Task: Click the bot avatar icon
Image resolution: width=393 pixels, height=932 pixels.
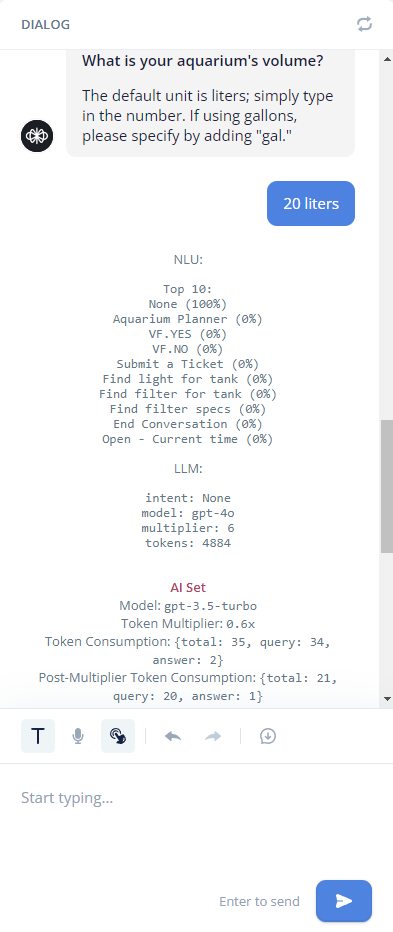Action: (37, 136)
